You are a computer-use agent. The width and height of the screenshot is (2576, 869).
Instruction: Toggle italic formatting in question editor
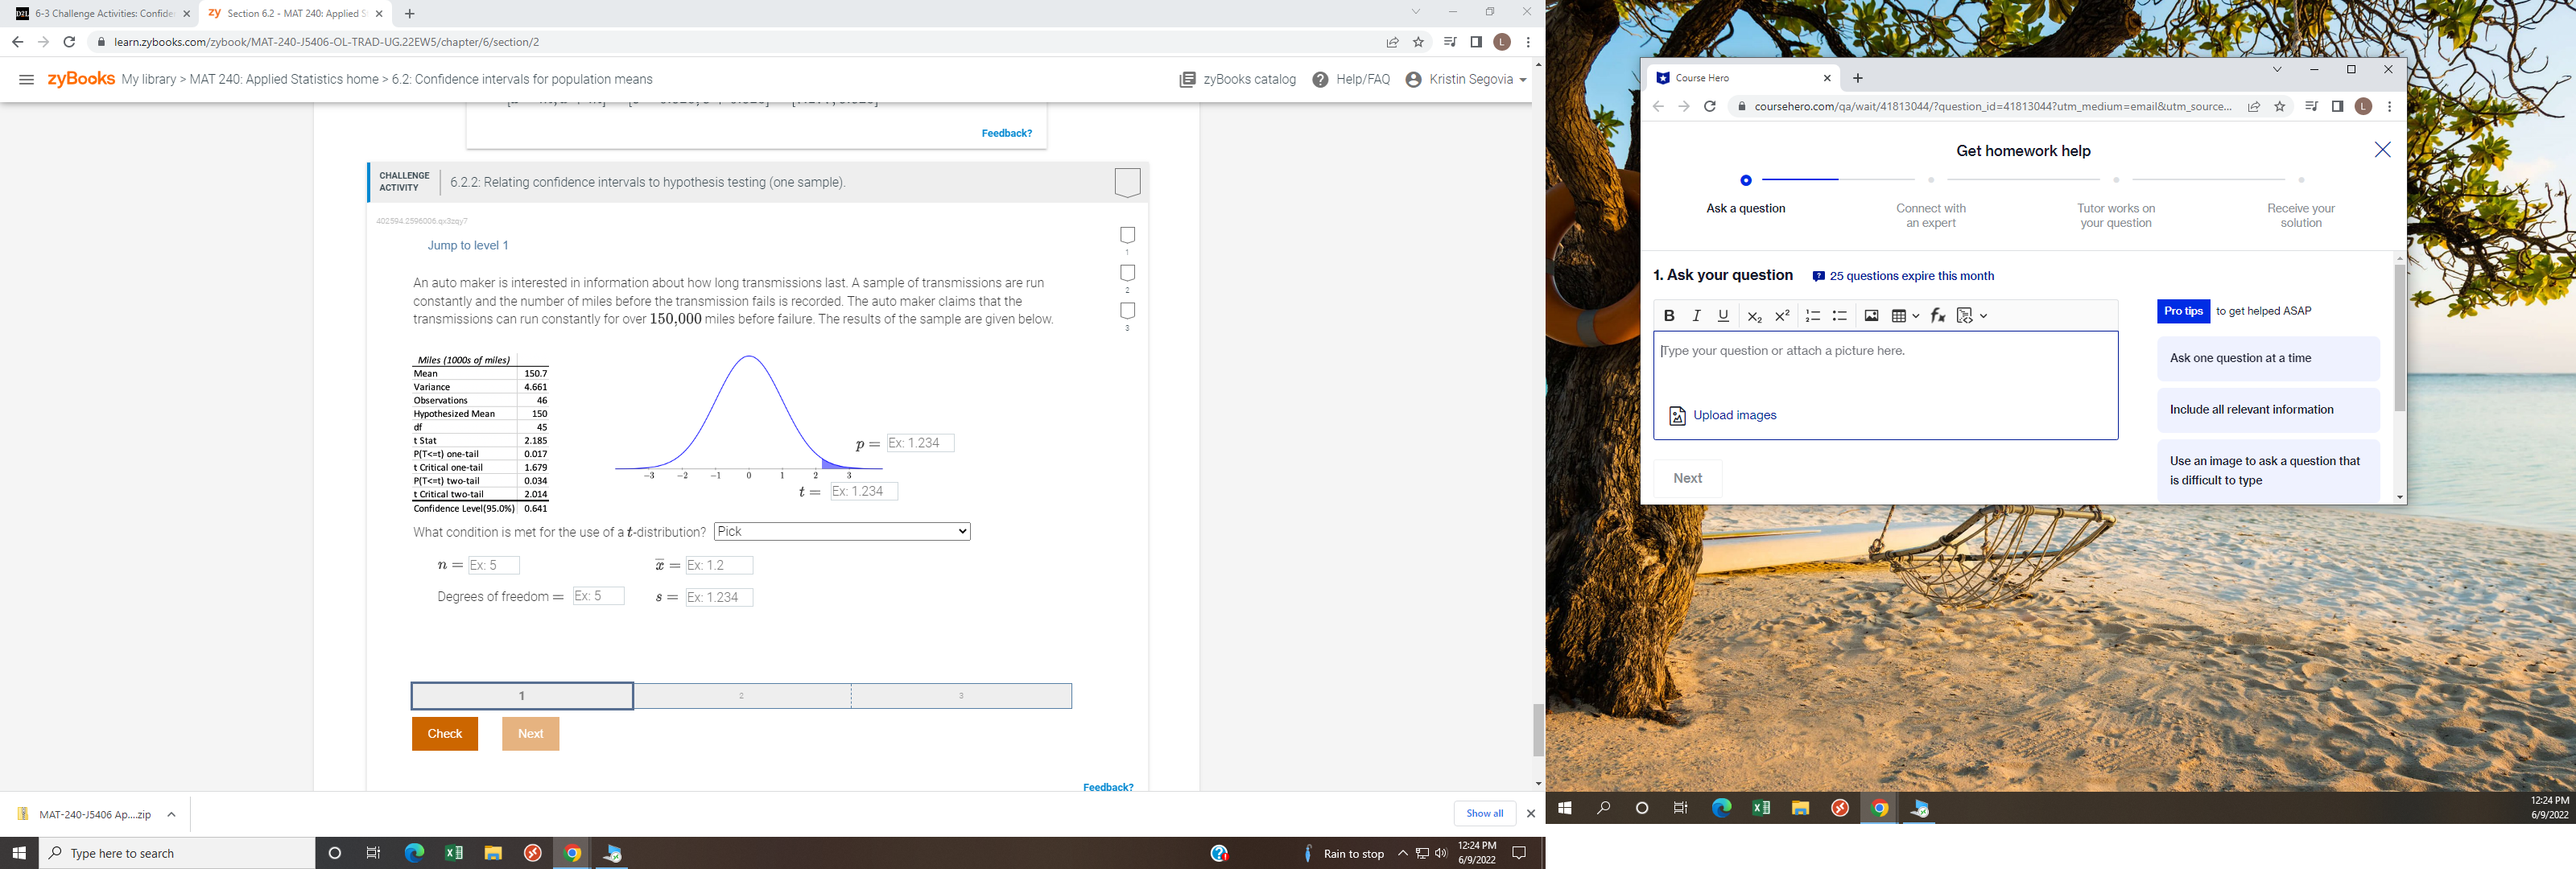tap(1696, 316)
